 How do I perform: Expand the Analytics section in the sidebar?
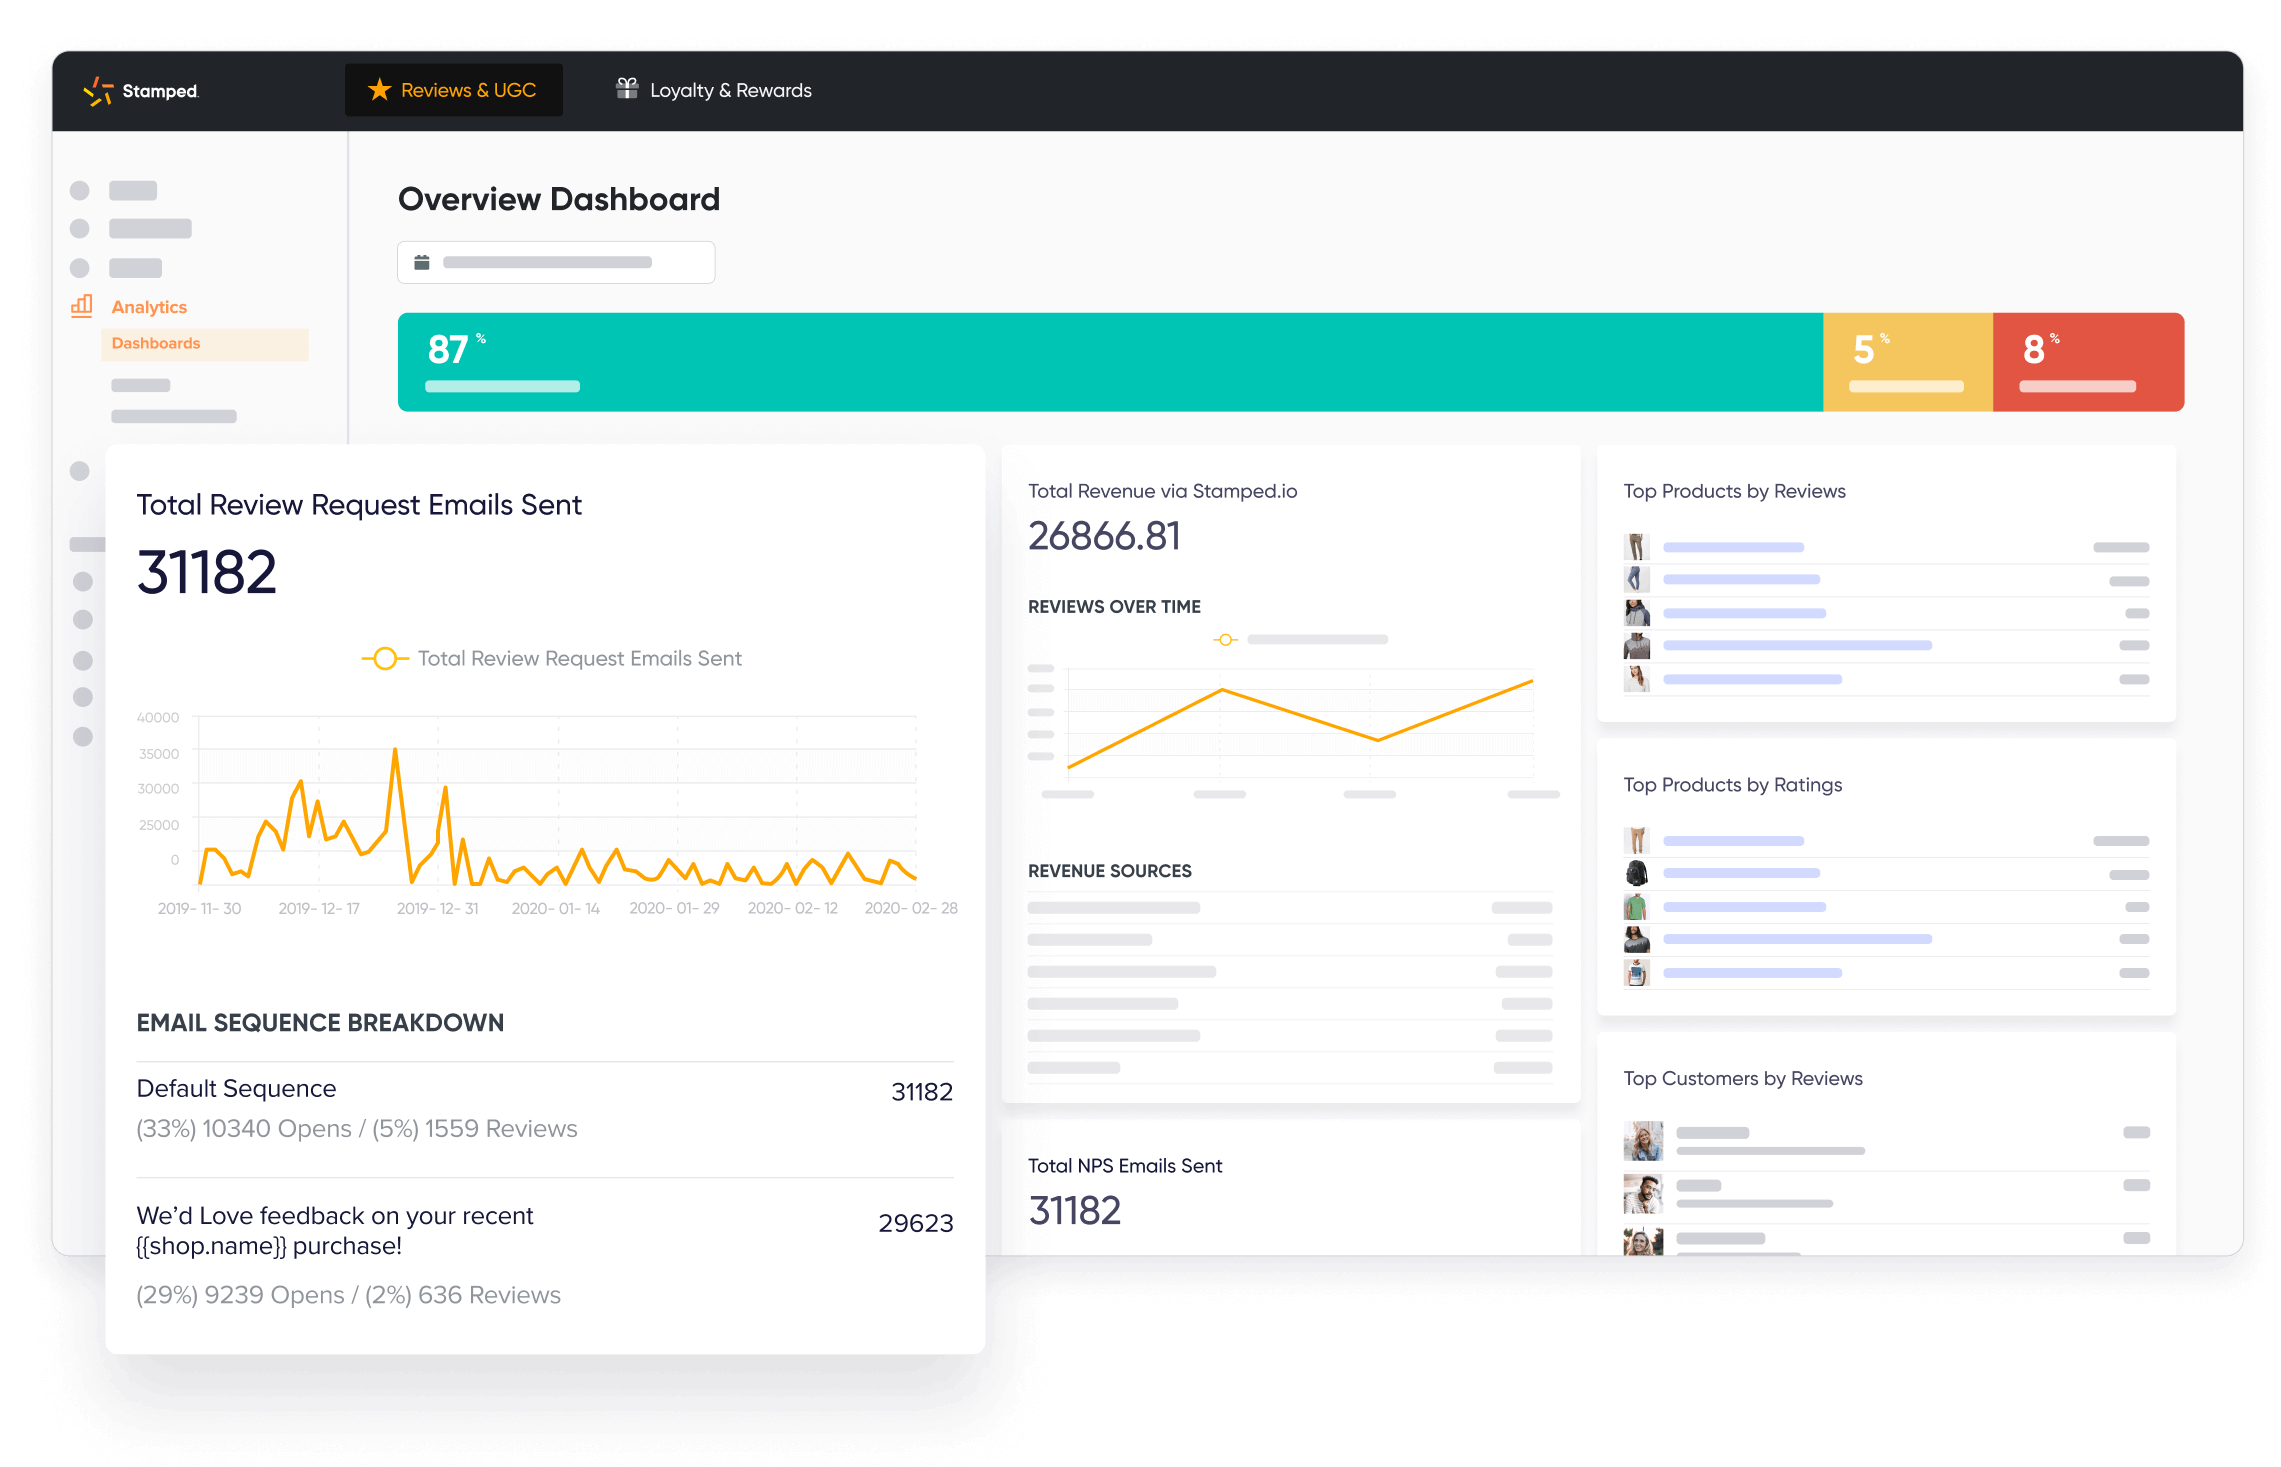(148, 306)
